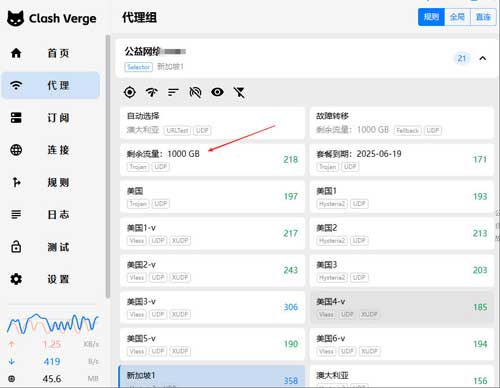The width and height of the screenshot is (500, 388).
Task: Select the 美国5-v node
Action: 212,344
